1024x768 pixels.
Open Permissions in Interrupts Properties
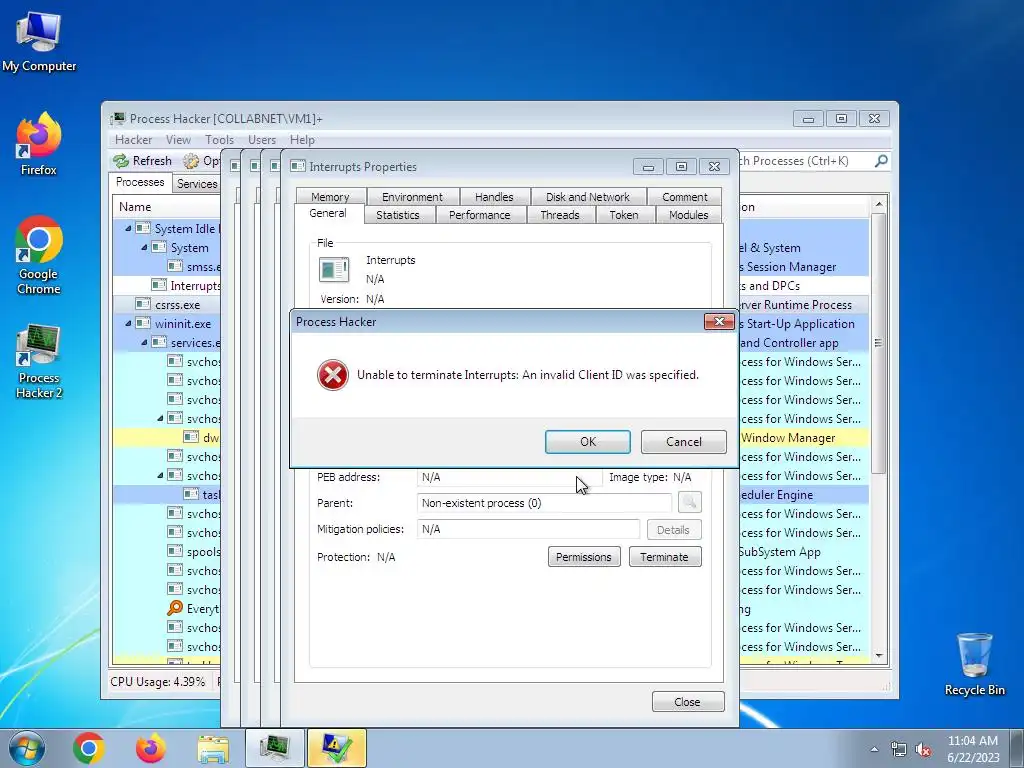(584, 557)
